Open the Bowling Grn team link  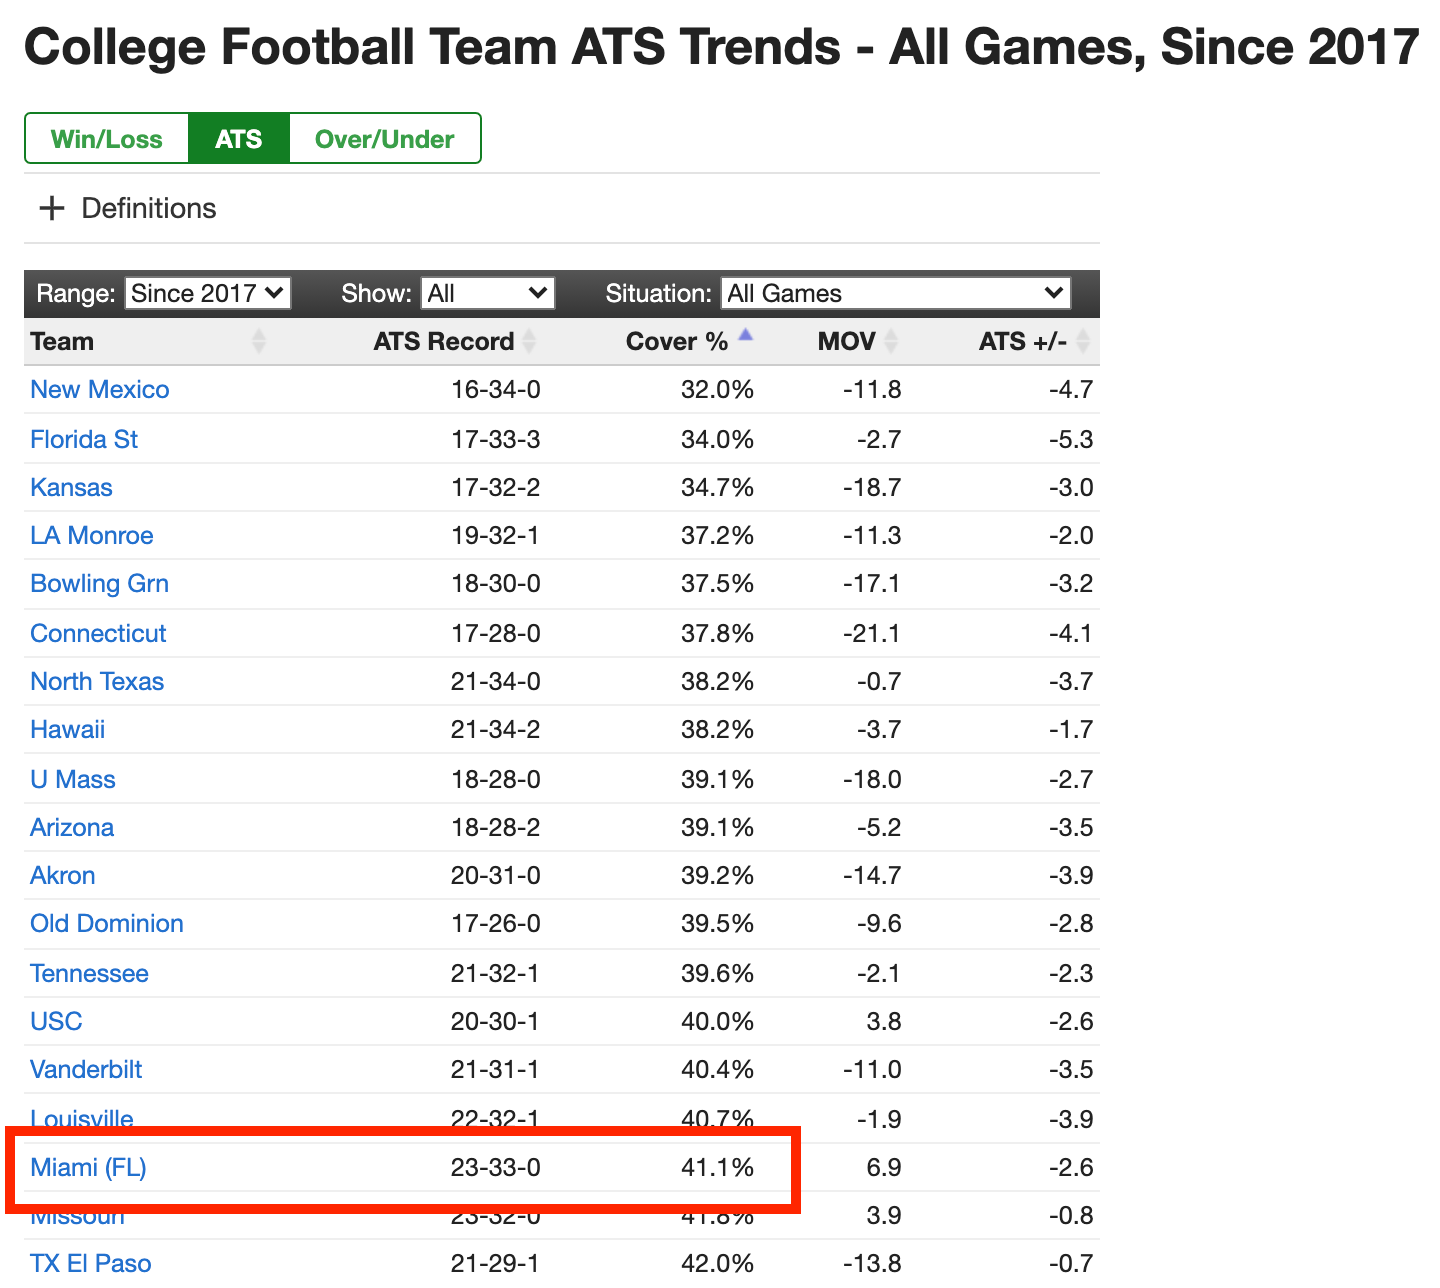click(99, 583)
